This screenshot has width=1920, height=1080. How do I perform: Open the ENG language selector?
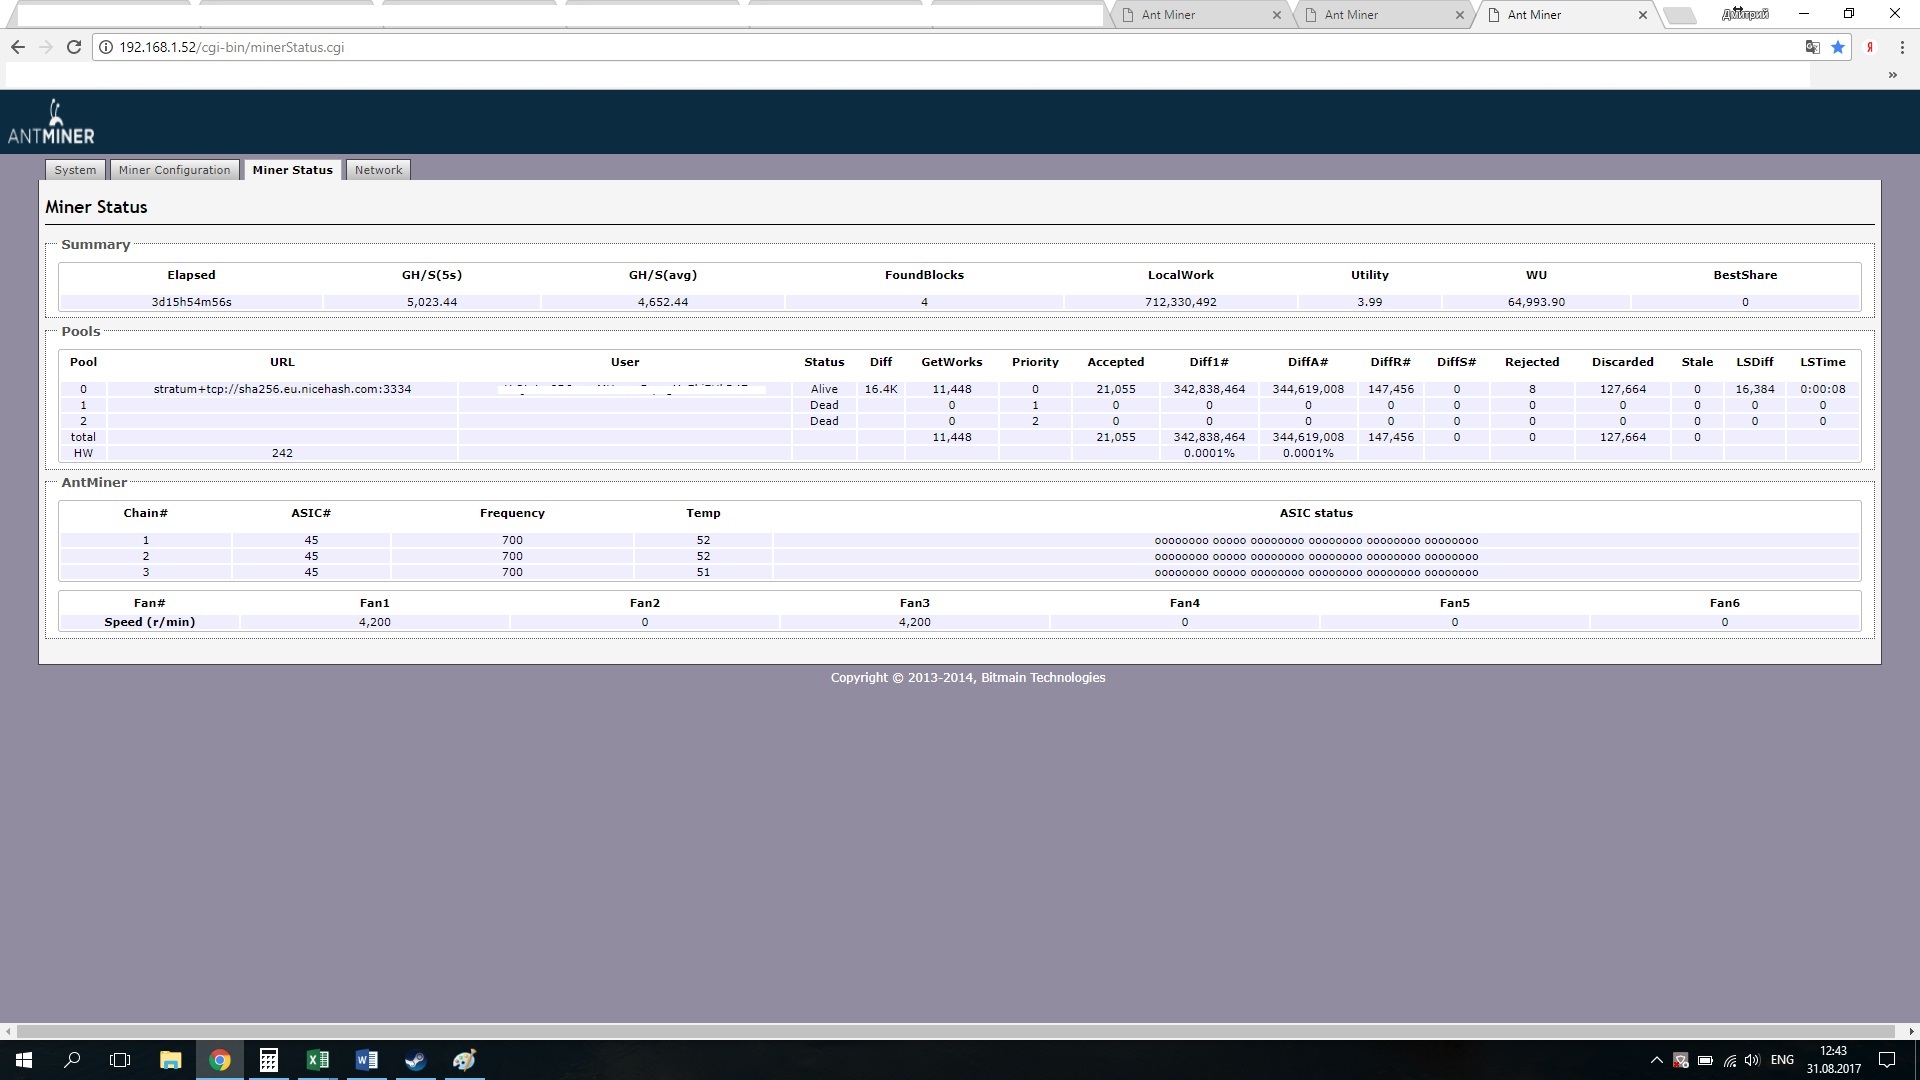pyautogui.click(x=1782, y=1060)
